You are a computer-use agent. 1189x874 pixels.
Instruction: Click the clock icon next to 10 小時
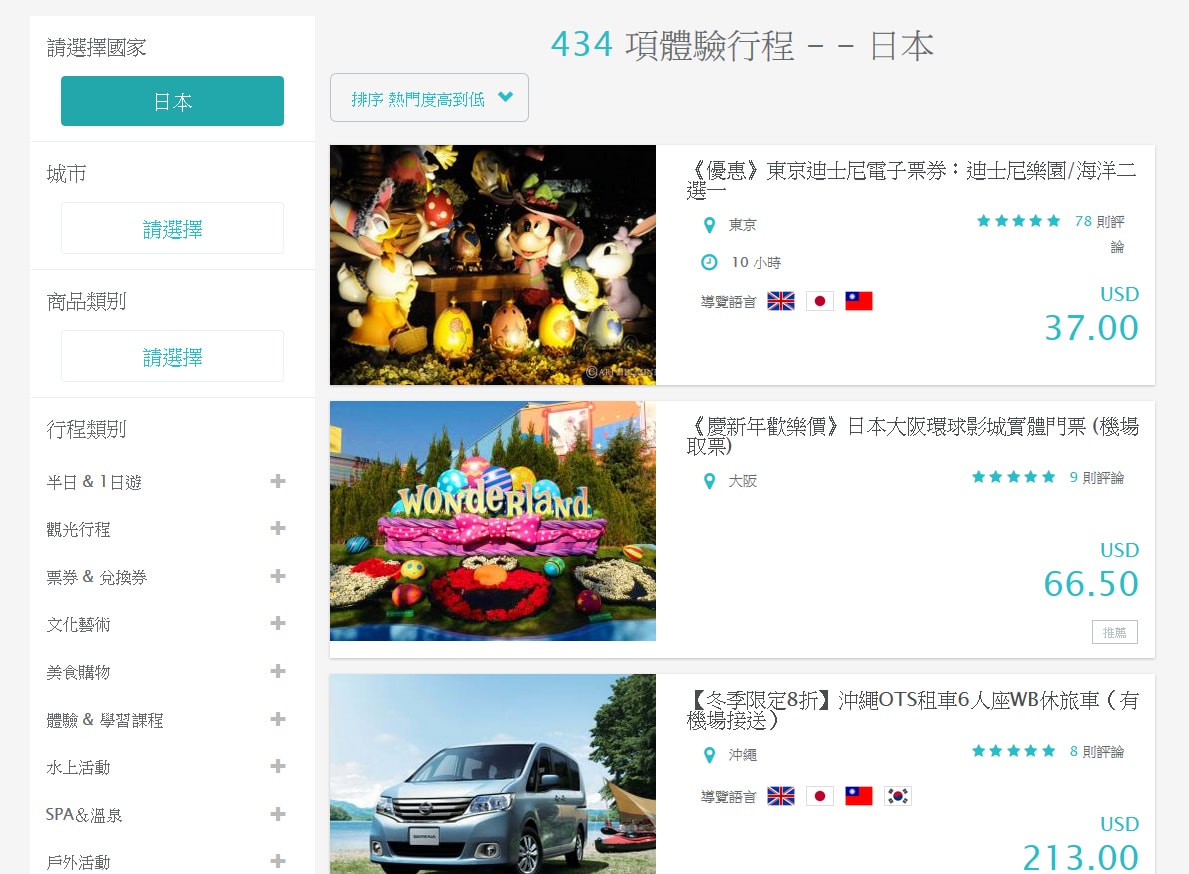709,262
